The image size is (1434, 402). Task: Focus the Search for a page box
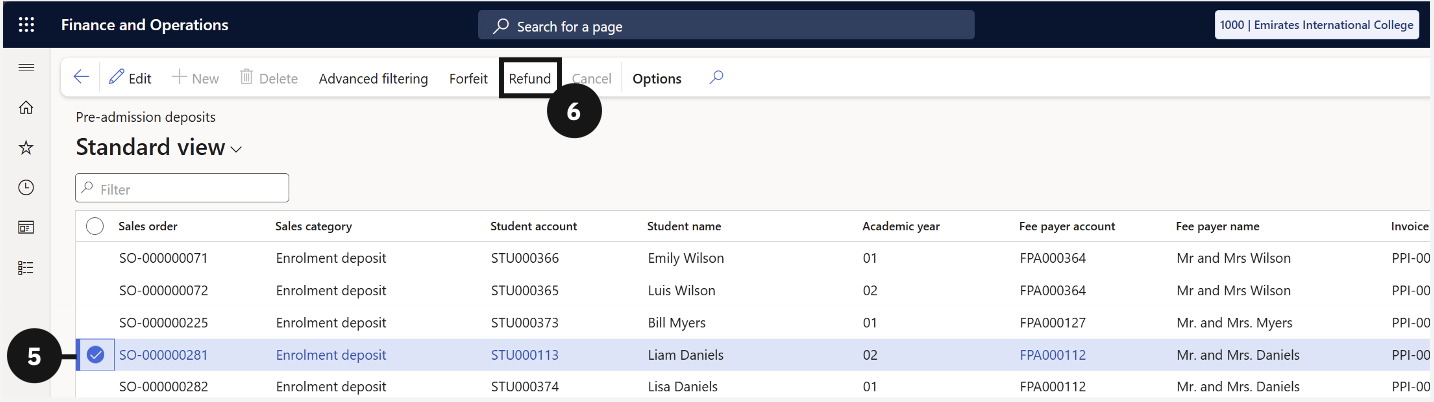(726, 26)
